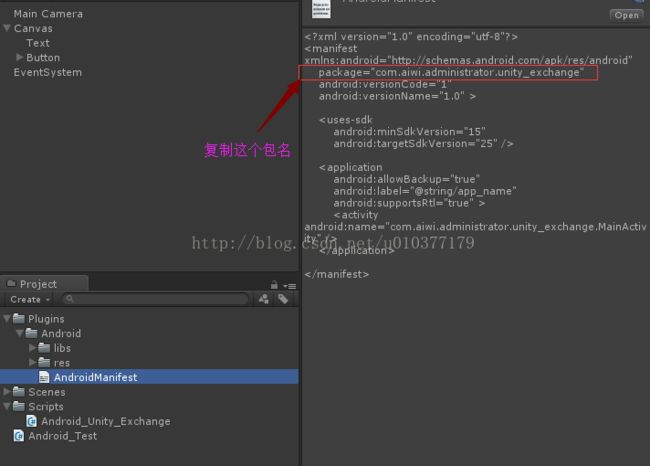Collapse the Canvas hierarchy arrow
The image size is (650, 466).
coord(7,28)
